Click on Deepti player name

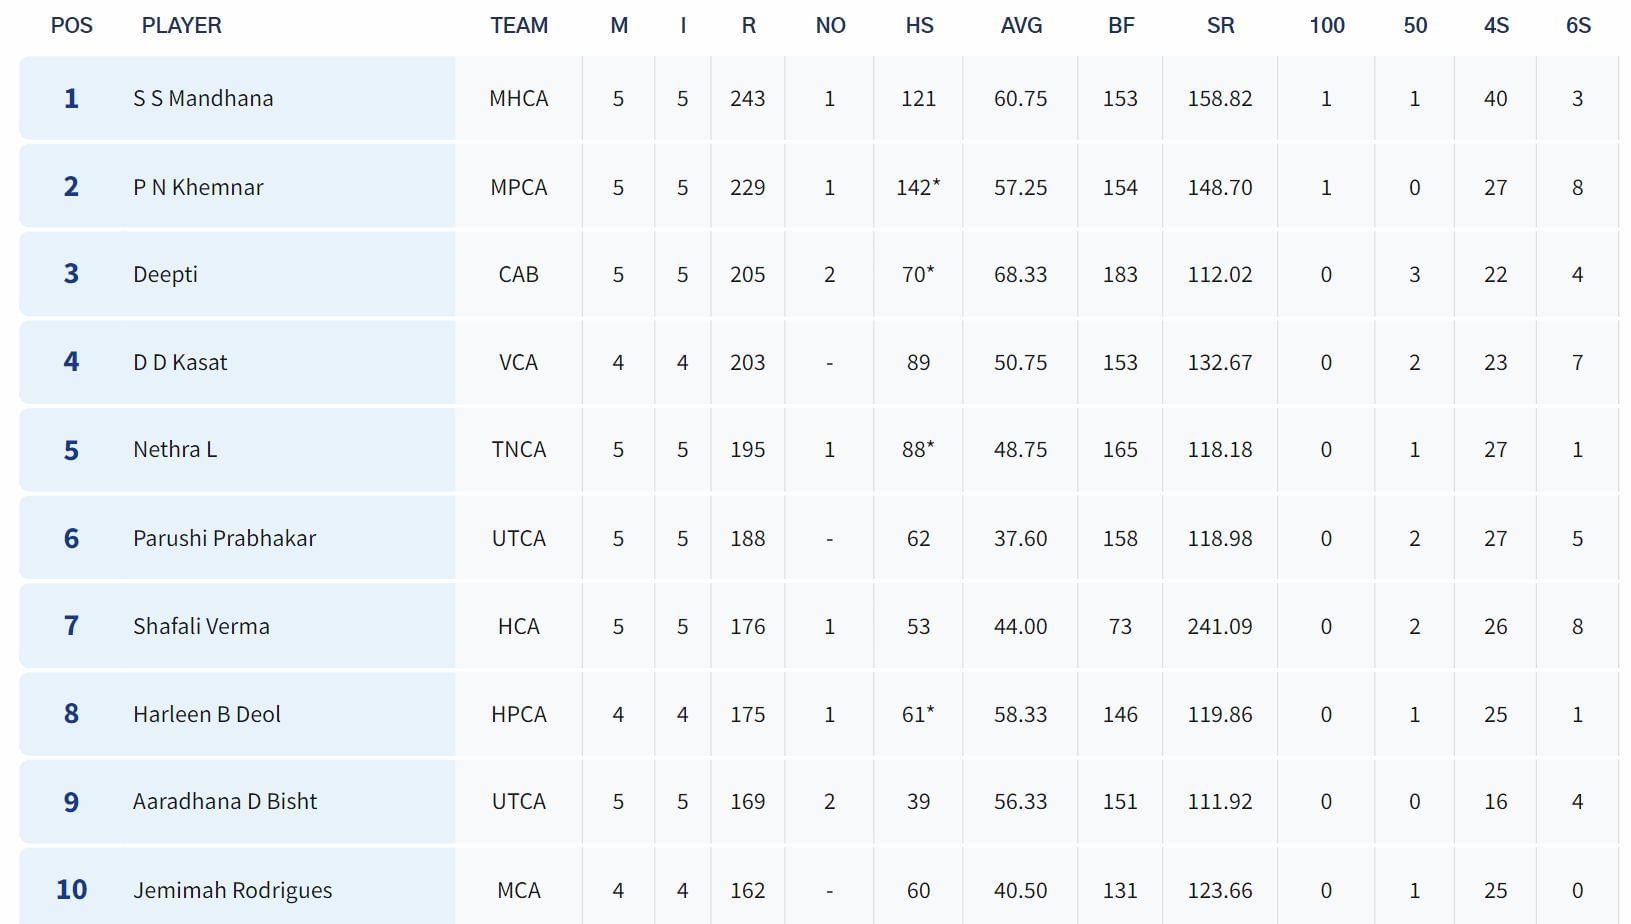tap(165, 274)
